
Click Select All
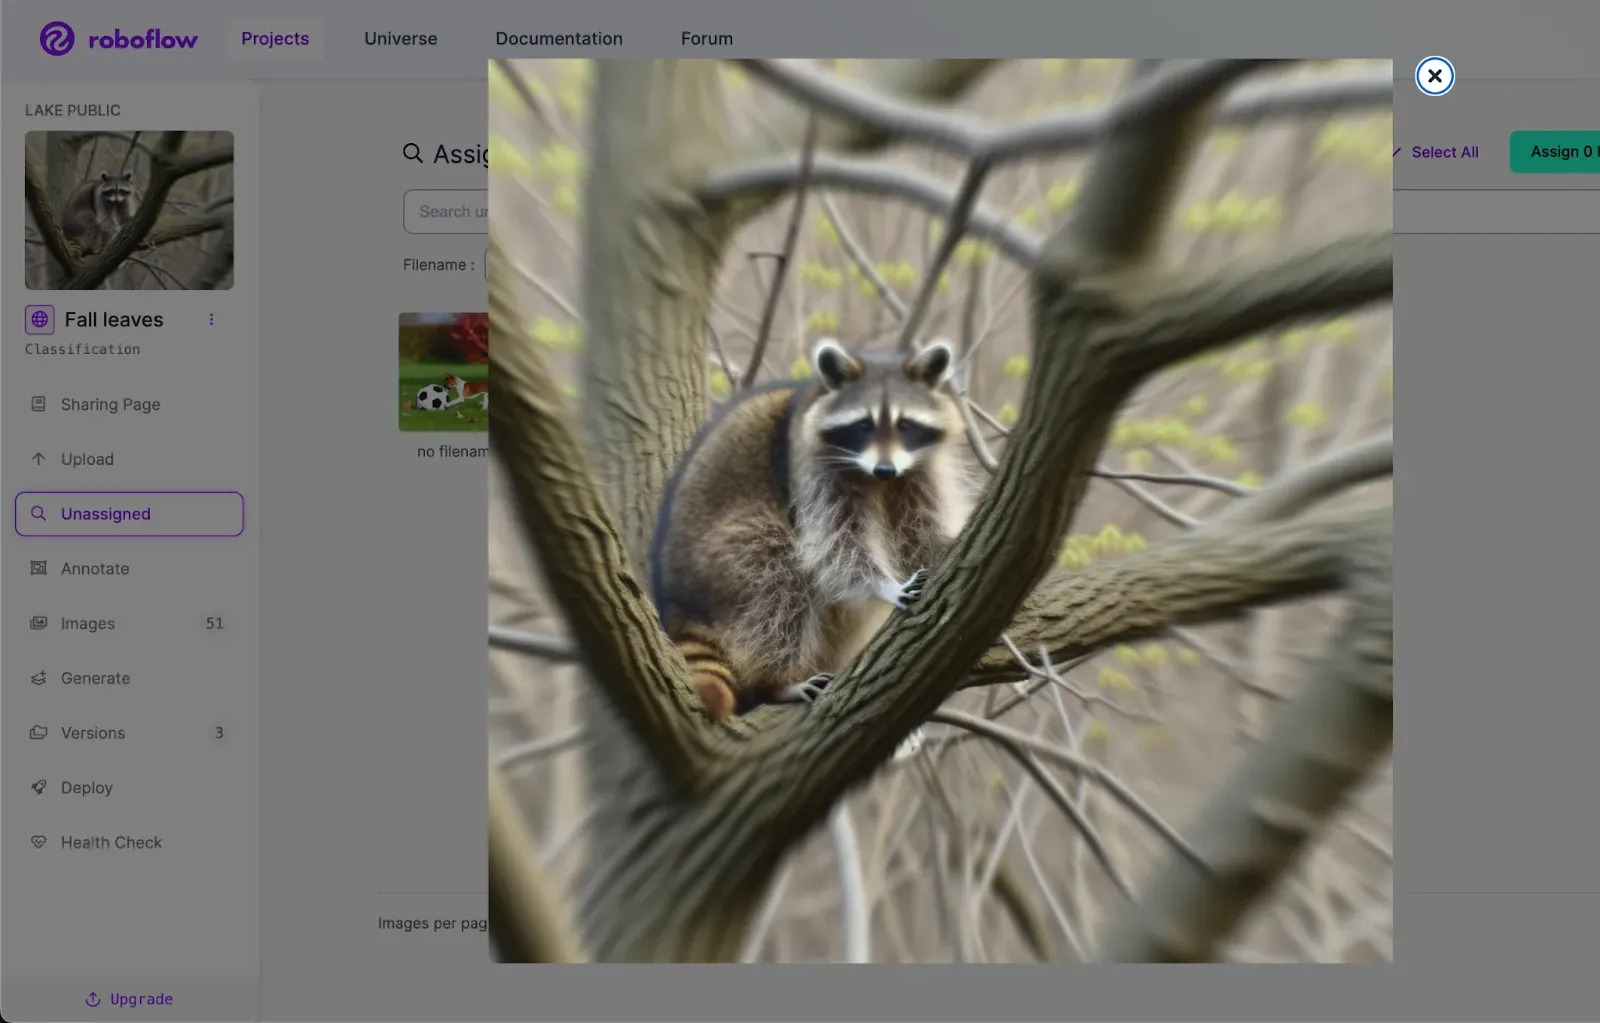pyautogui.click(x=1445, y=152)
